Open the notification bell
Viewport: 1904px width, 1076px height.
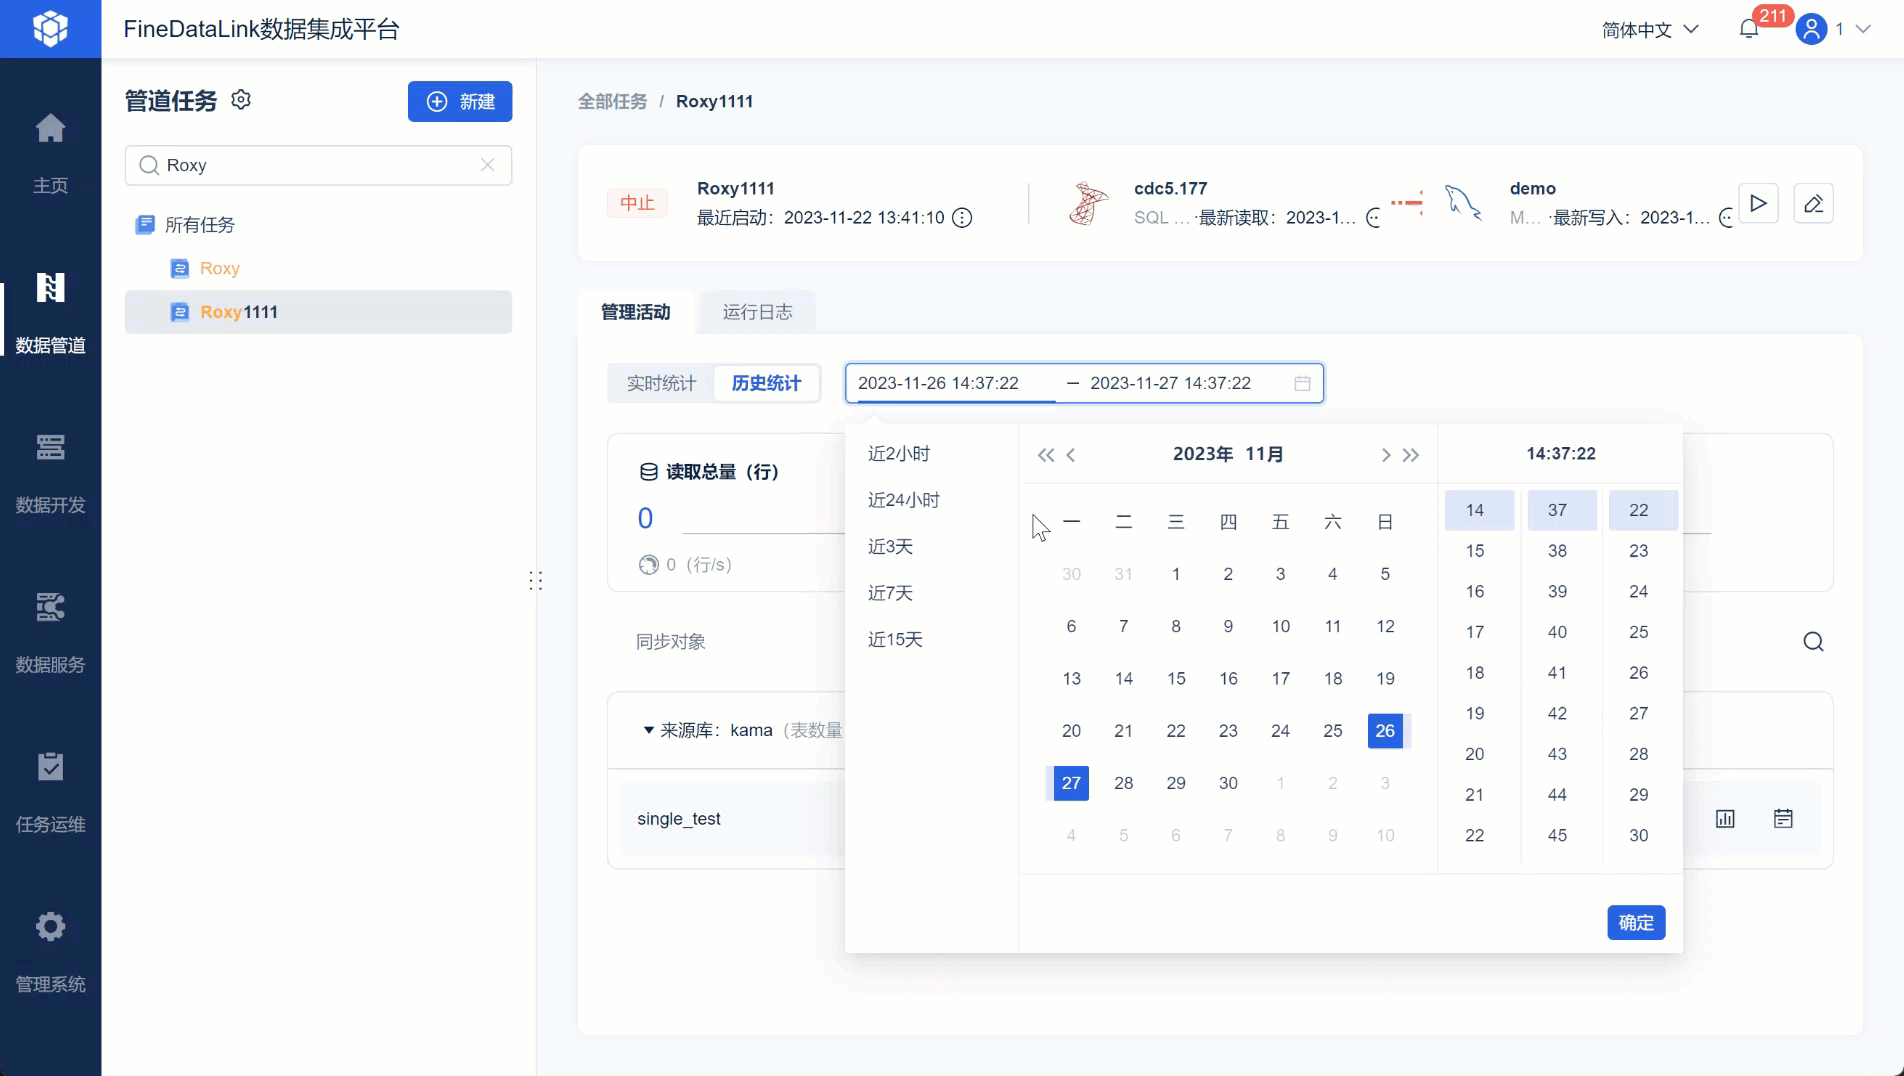point(1749,29)
